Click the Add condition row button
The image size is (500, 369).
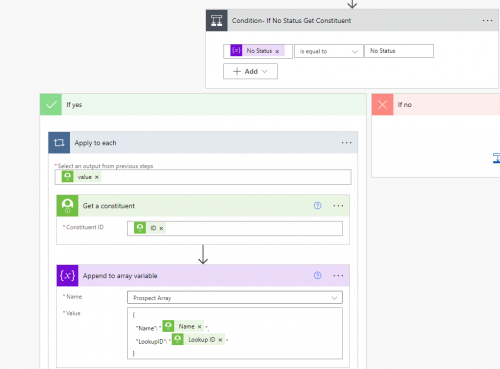pos(250,71)
